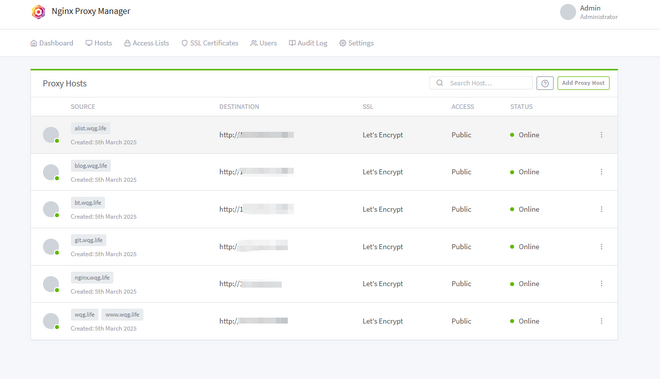View the Audit Log
Image resolution: width=660 pixels, height=379 pixels.
click(x=308, y=43)
